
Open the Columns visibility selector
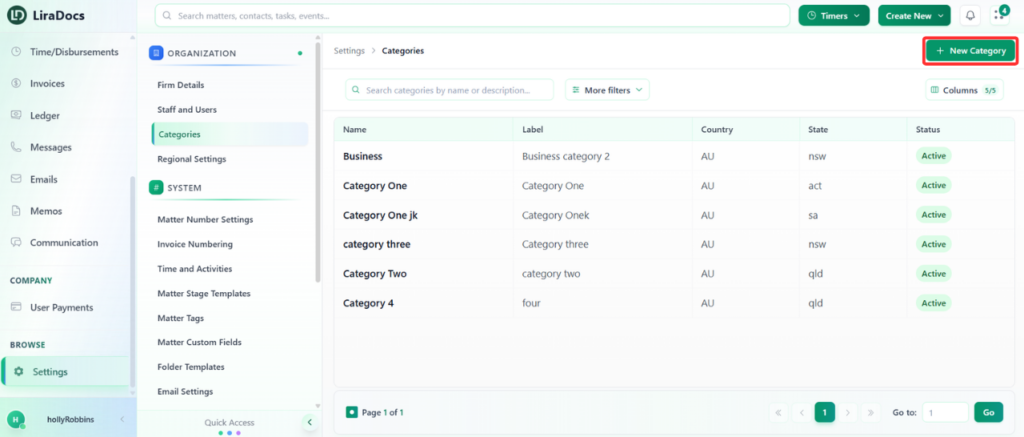[x=964, y=90]
